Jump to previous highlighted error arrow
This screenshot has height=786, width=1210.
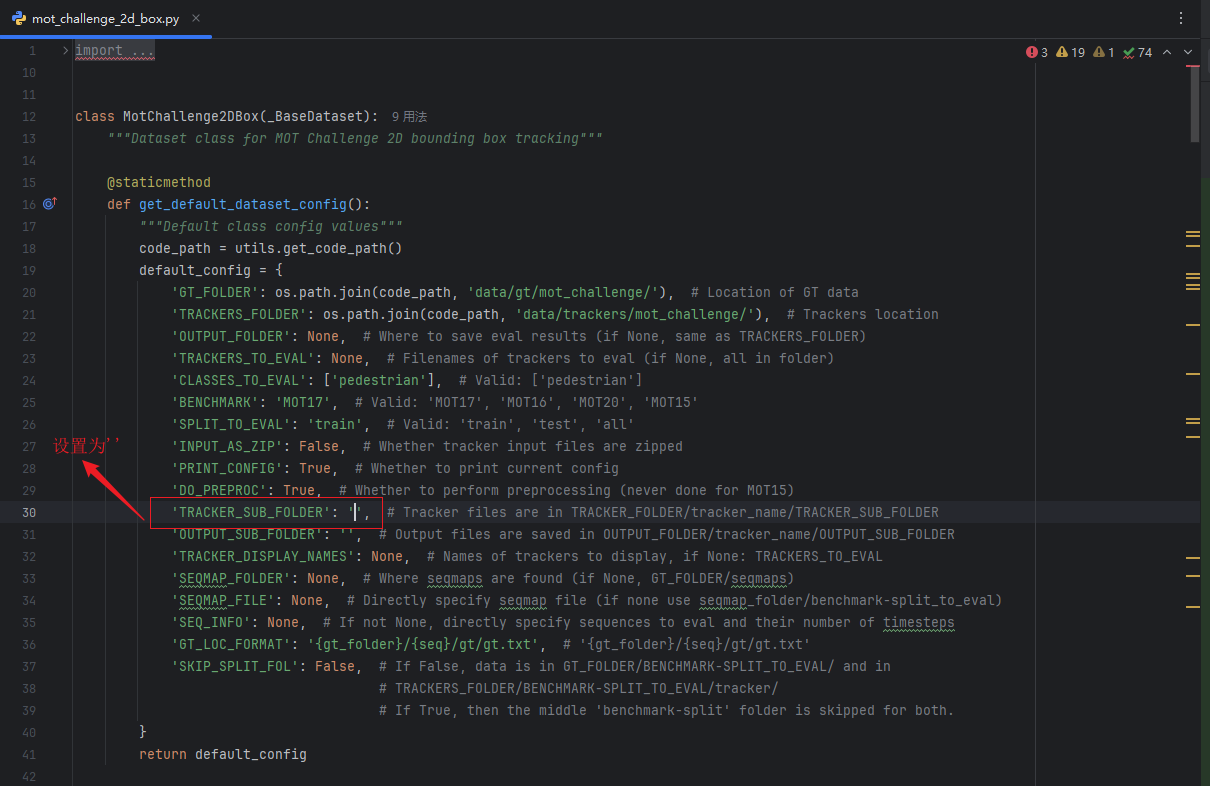(1167, 52)
